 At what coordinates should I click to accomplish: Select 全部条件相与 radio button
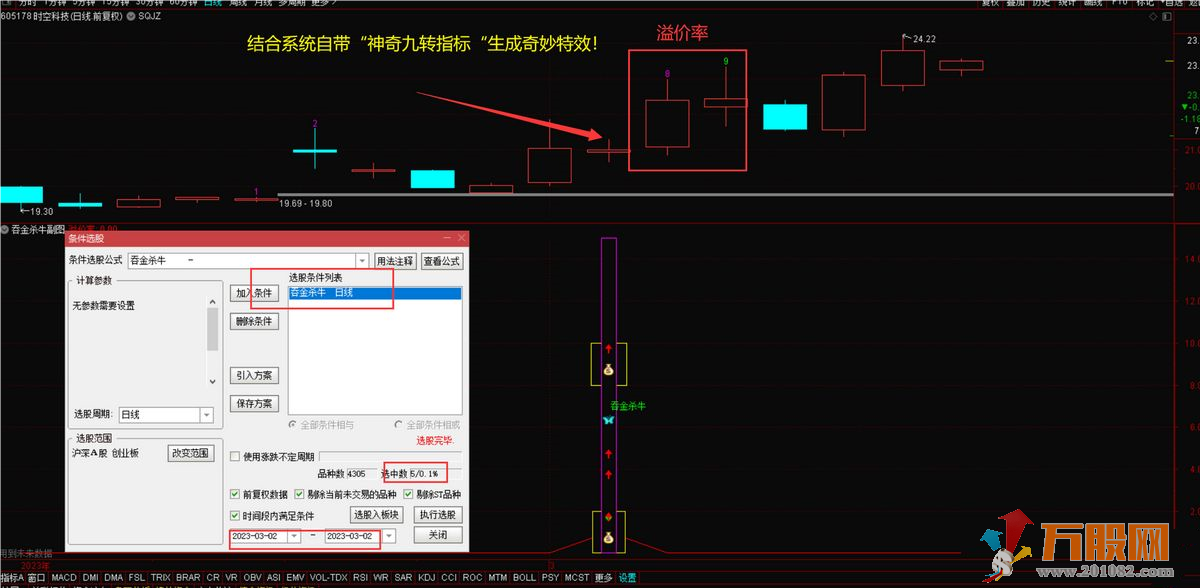(x=293, y=425)
